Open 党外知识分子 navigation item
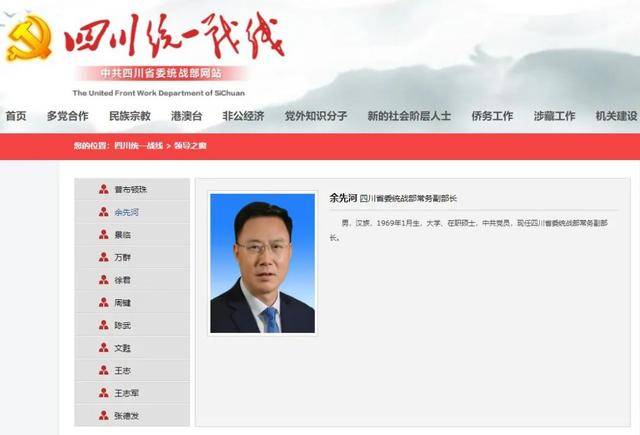 tap(316, 116)
